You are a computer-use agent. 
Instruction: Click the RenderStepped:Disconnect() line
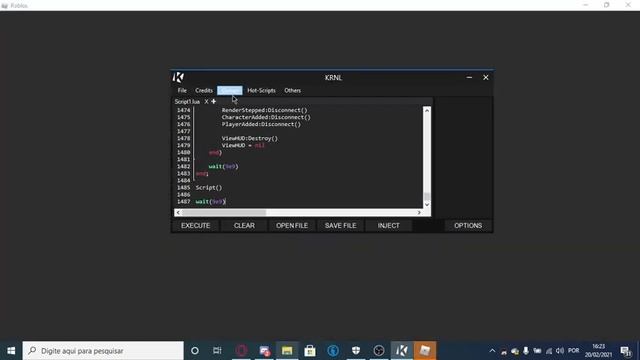[x=264, y=110]
